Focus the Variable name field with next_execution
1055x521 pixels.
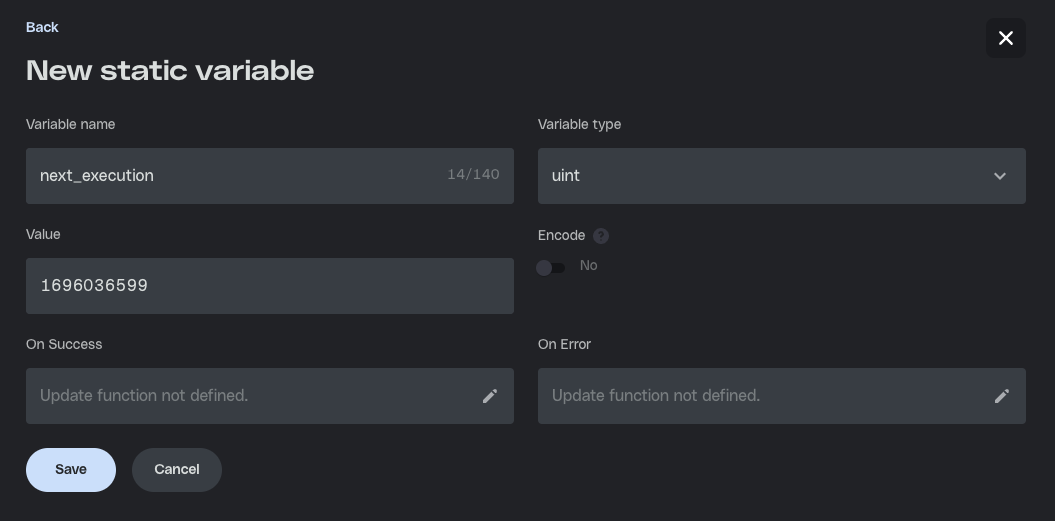pos(230,176)
